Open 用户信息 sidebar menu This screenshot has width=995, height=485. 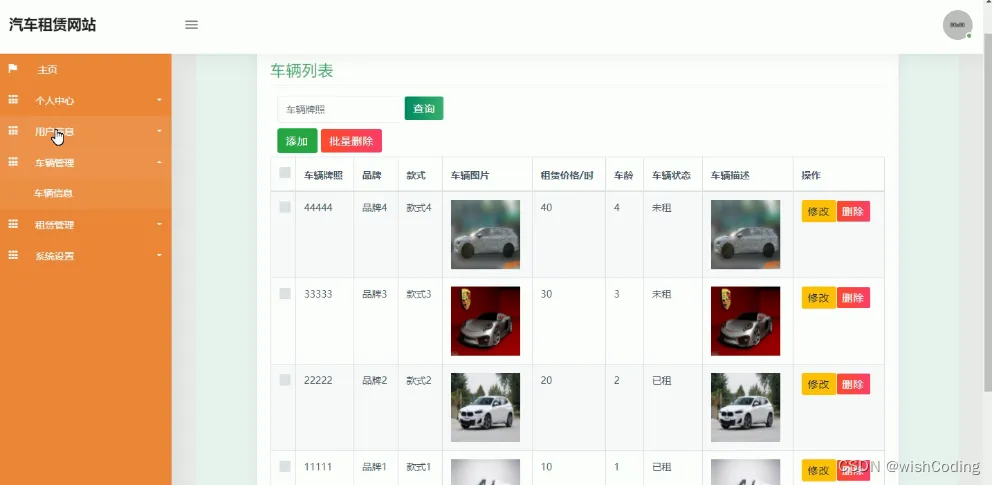coord(86,131)
